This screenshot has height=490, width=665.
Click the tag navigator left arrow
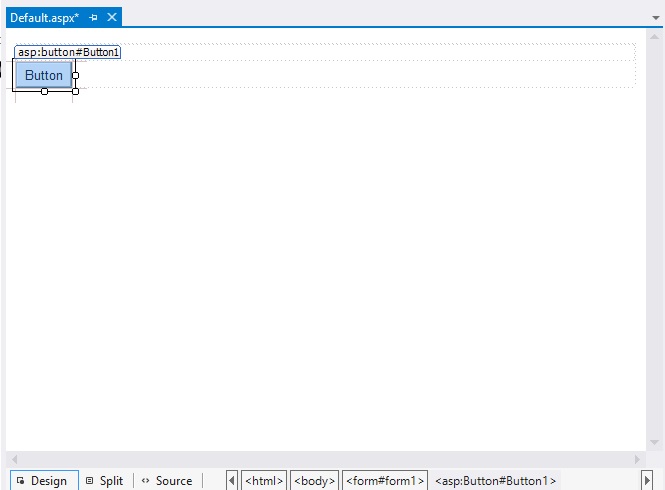click(232, 481)
